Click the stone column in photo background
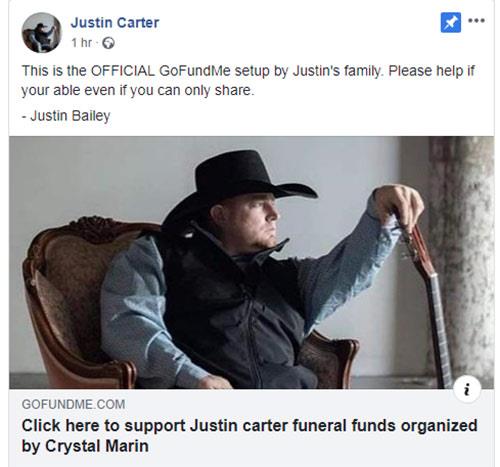This screenshot has height=467, width=500. (460, 258)
